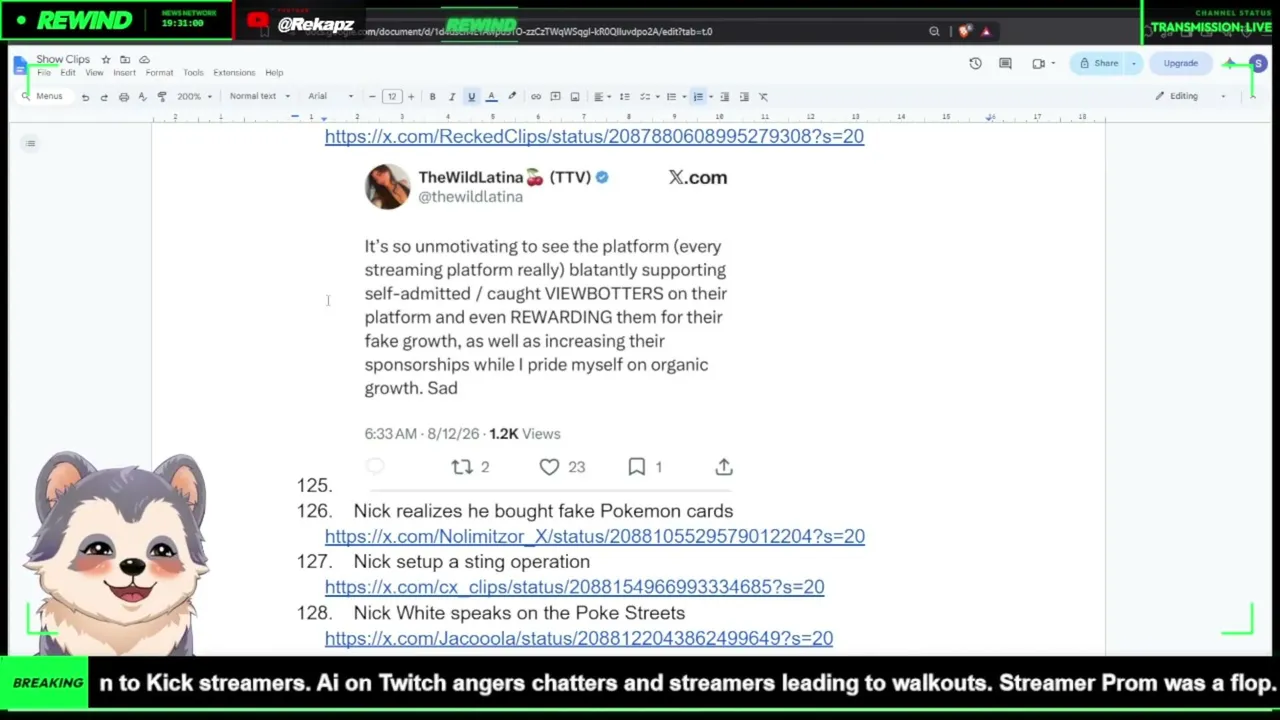This screenshot has width=1280, height=720.
Task: Open the line and paragraph spacing menu
Action: pyautogui.click(x=624, y=97)
